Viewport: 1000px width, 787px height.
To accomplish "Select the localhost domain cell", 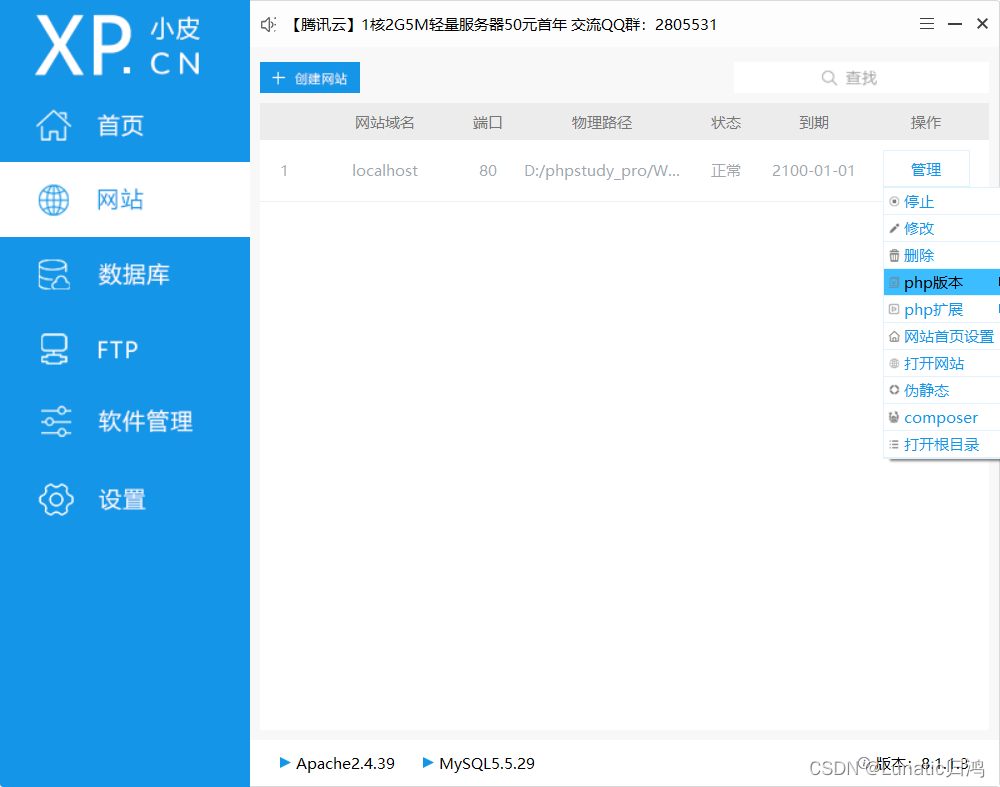I will tap(385, 170).
